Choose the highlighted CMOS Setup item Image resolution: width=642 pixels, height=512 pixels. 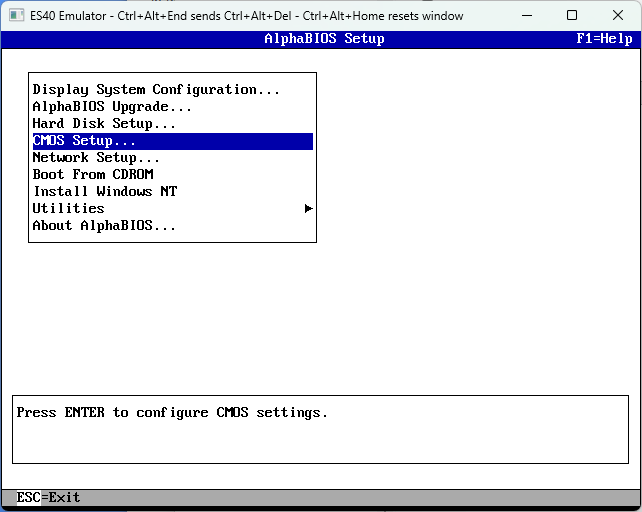pos(172,141)
